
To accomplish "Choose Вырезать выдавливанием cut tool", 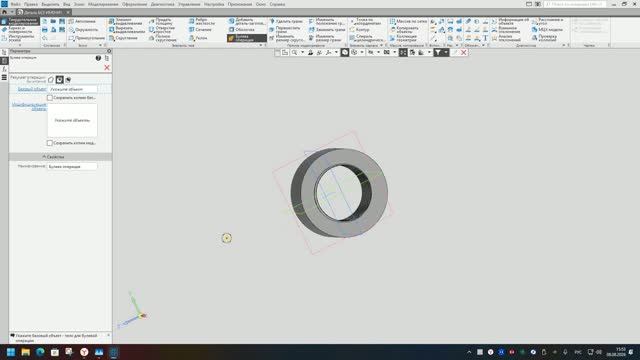I will [x=126, y=29].
